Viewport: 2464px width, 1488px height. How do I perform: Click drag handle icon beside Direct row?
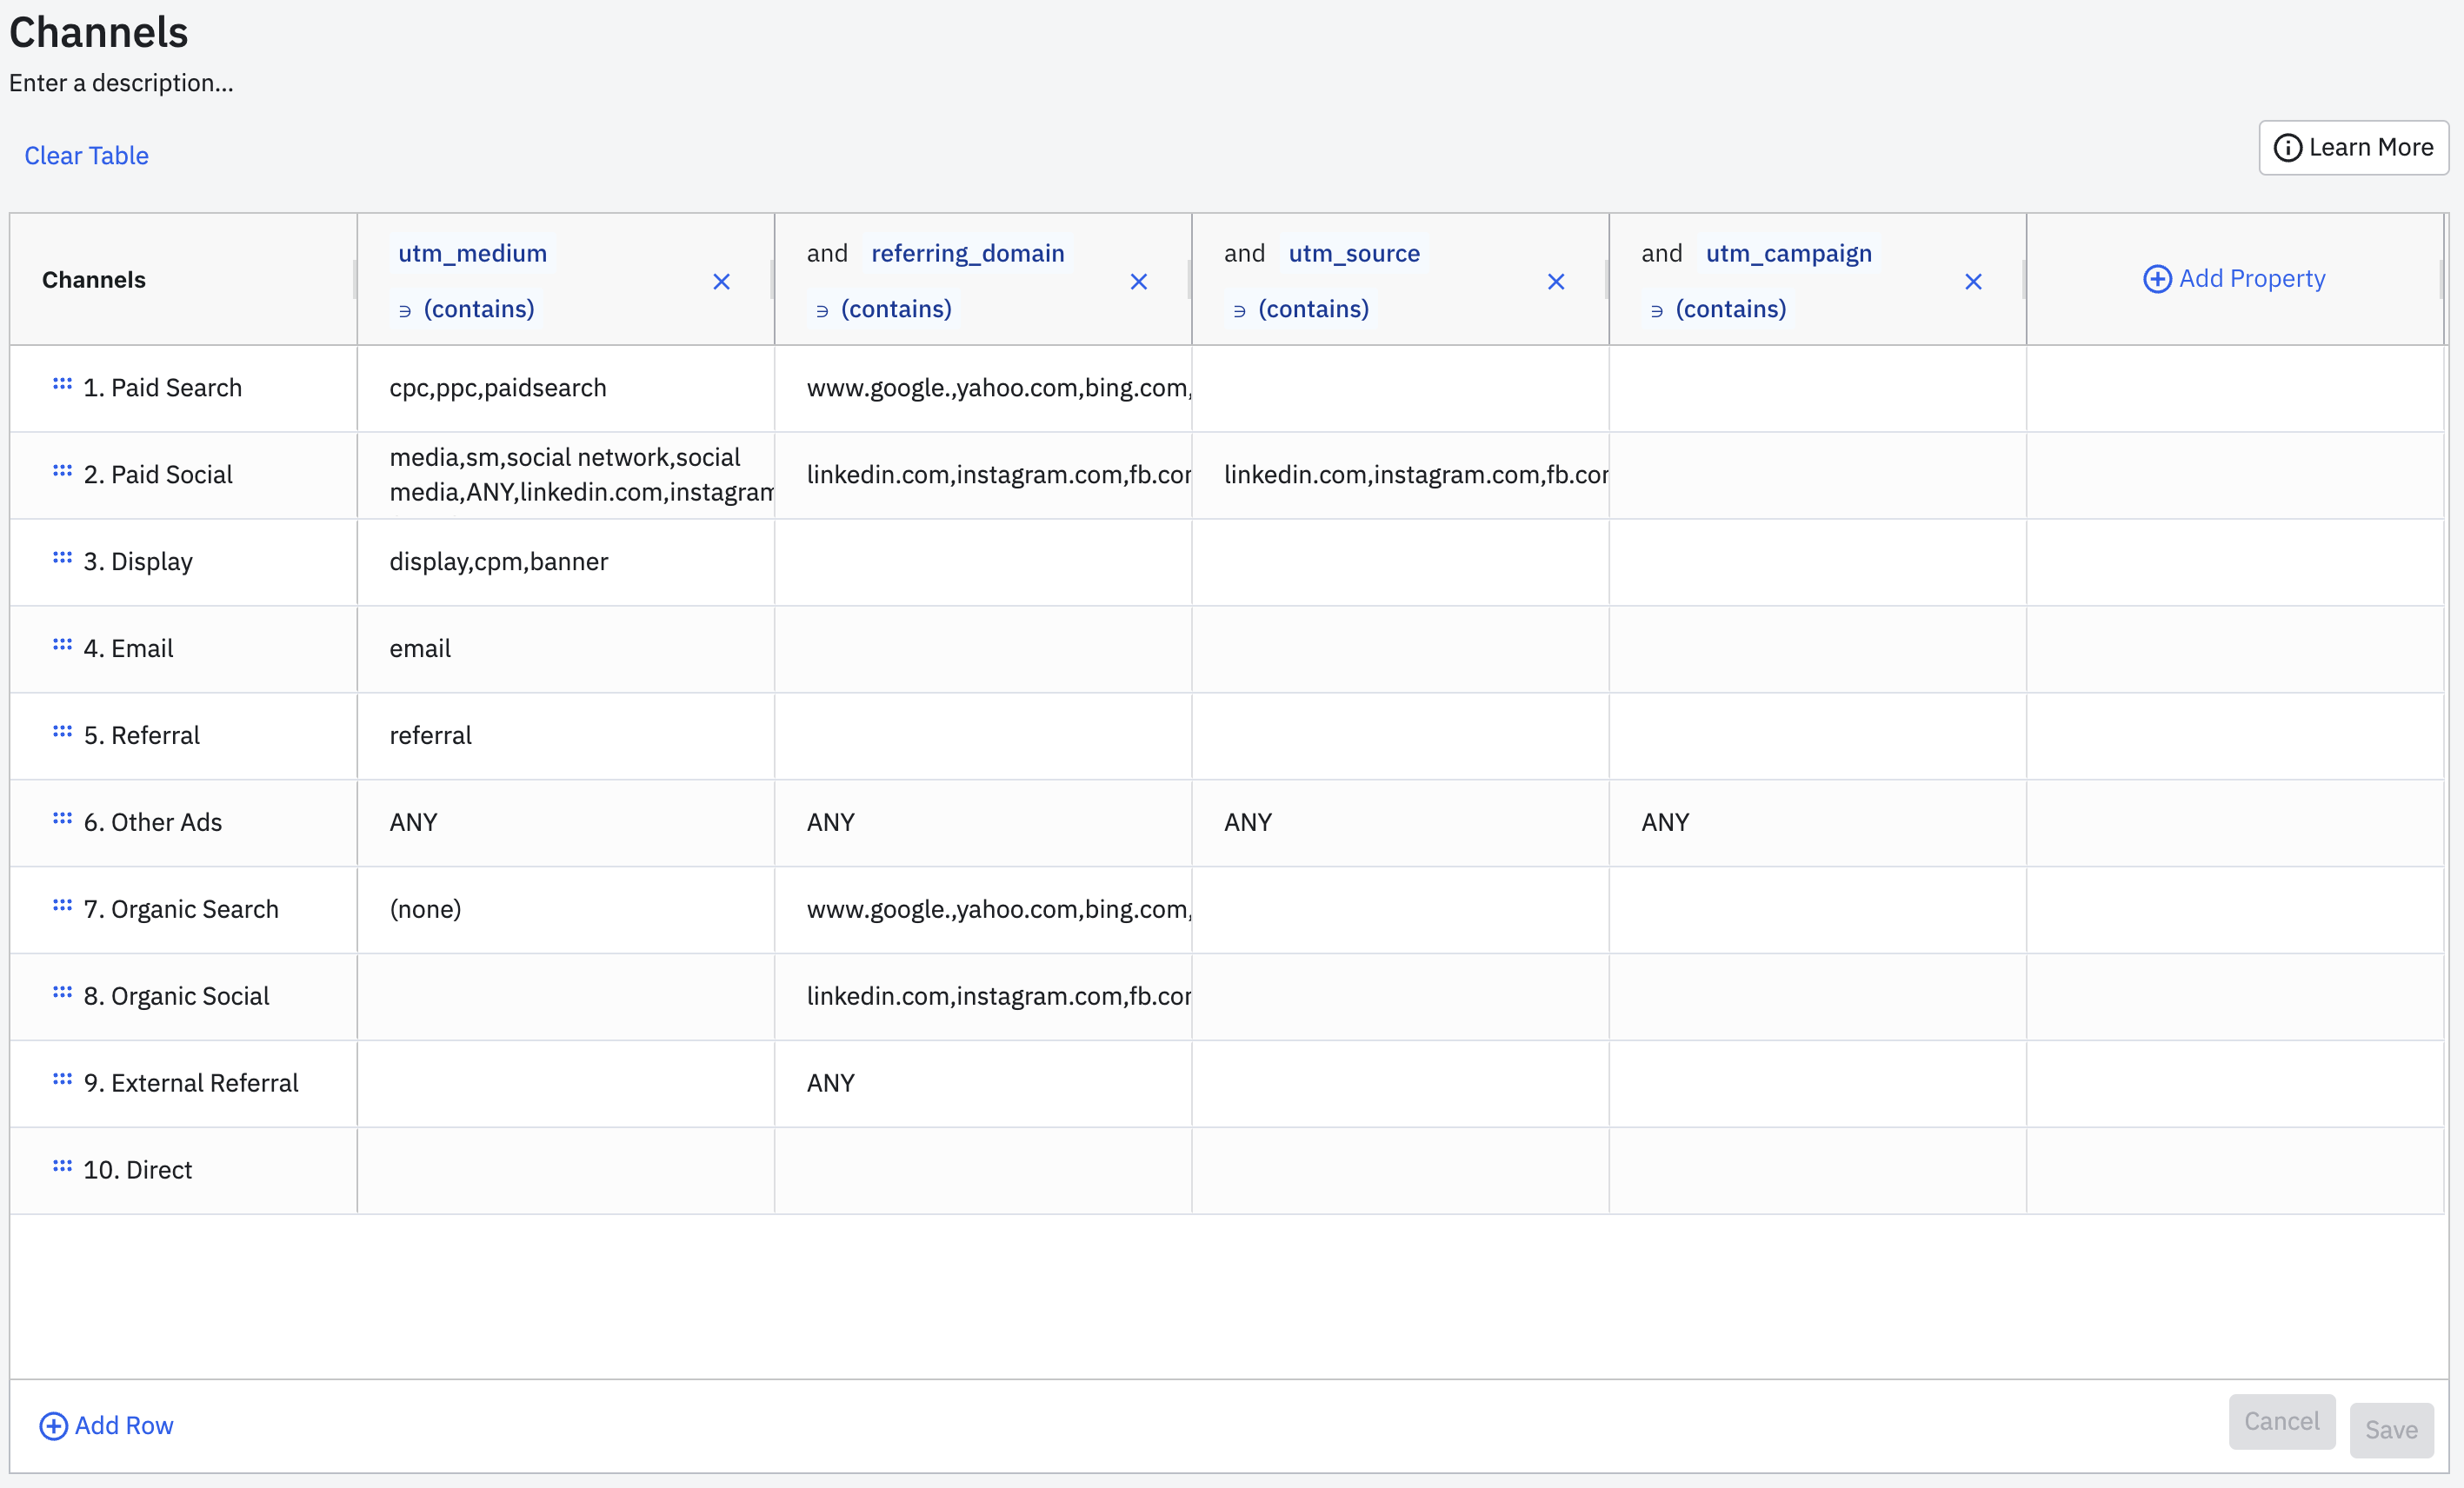[62, 1166]
